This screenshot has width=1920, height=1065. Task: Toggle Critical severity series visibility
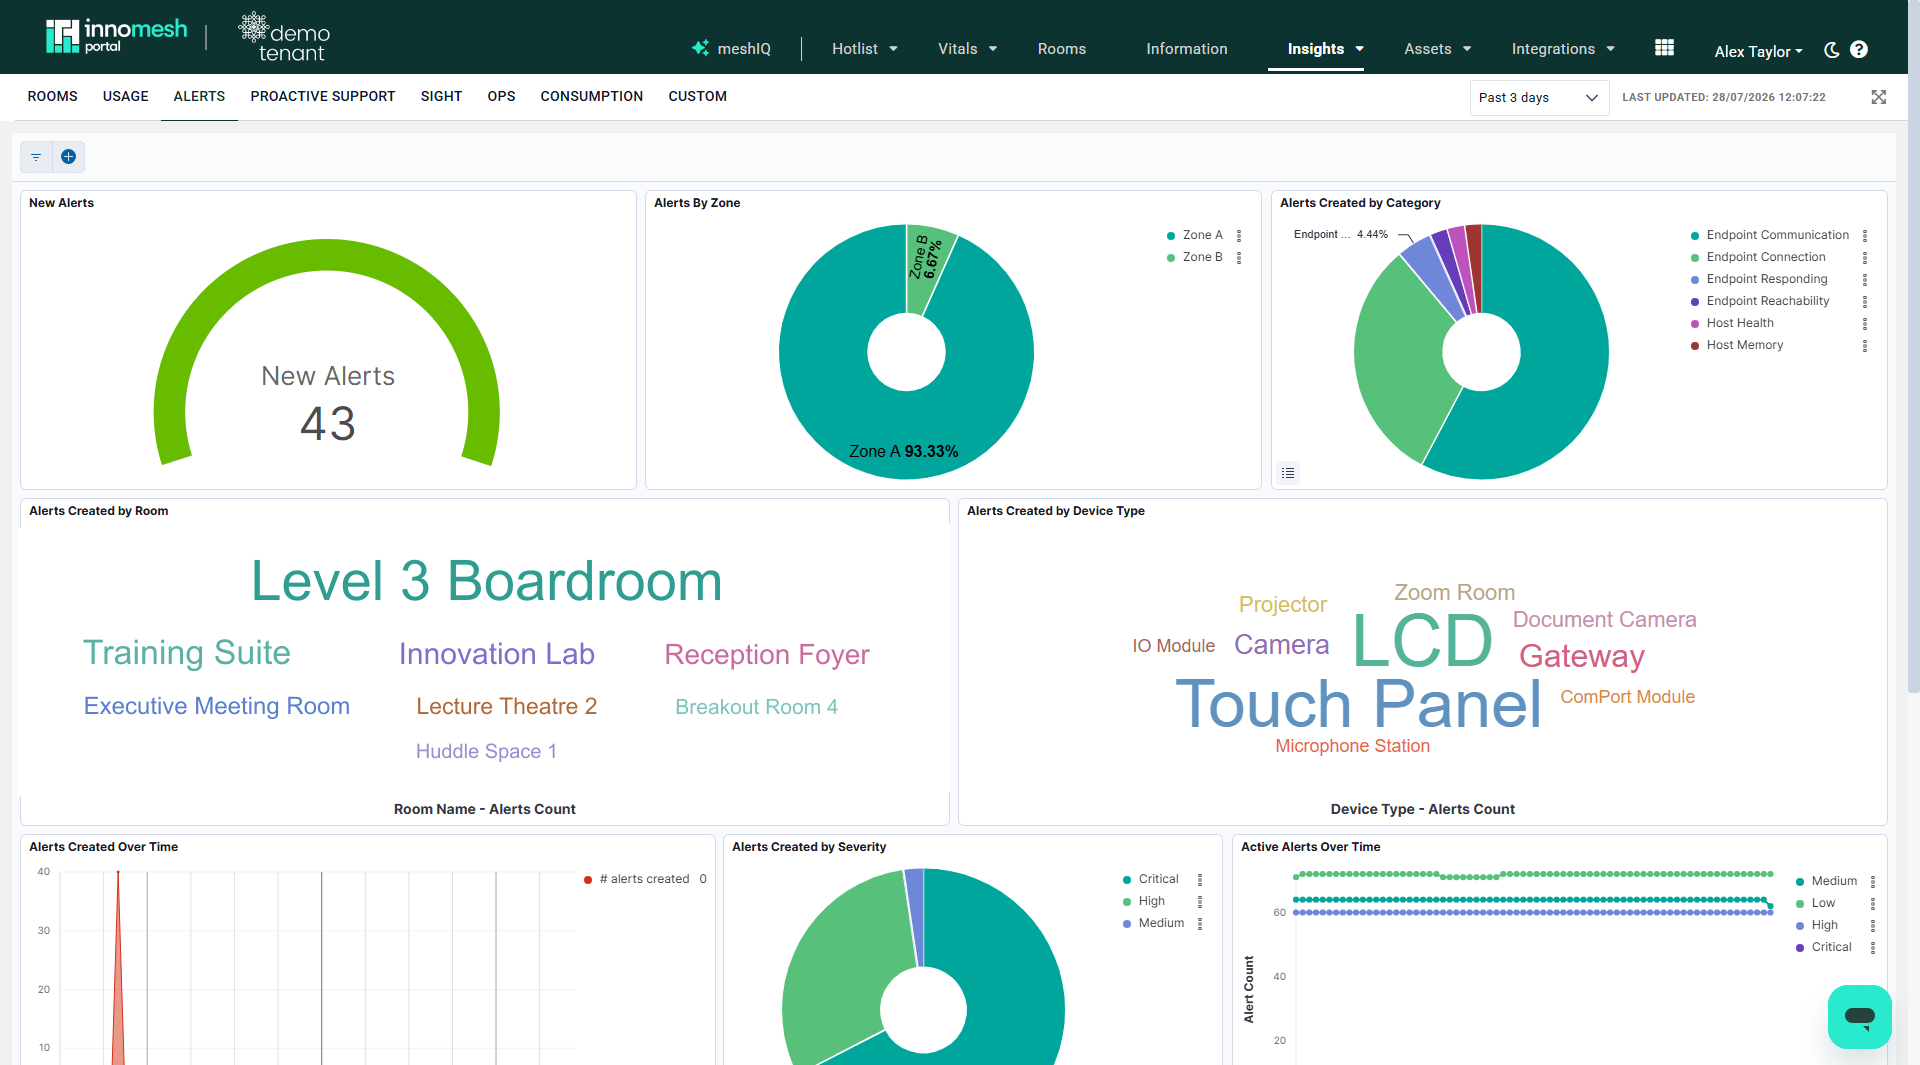point(1151,879)
